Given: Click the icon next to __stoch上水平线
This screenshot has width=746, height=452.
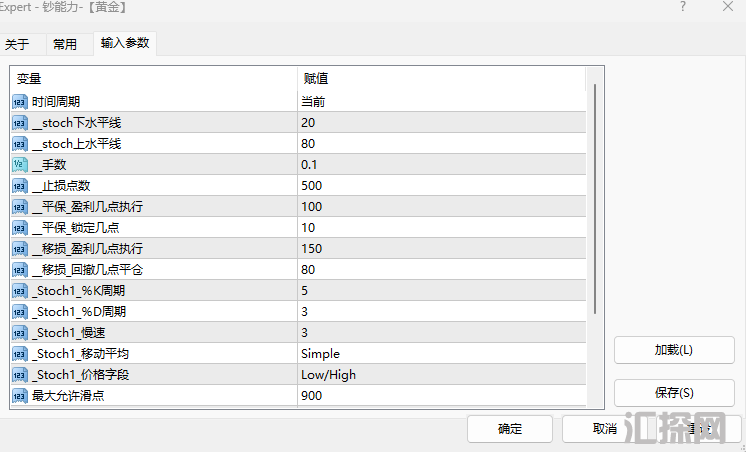Looking at the screenshot, I should 20,144.
